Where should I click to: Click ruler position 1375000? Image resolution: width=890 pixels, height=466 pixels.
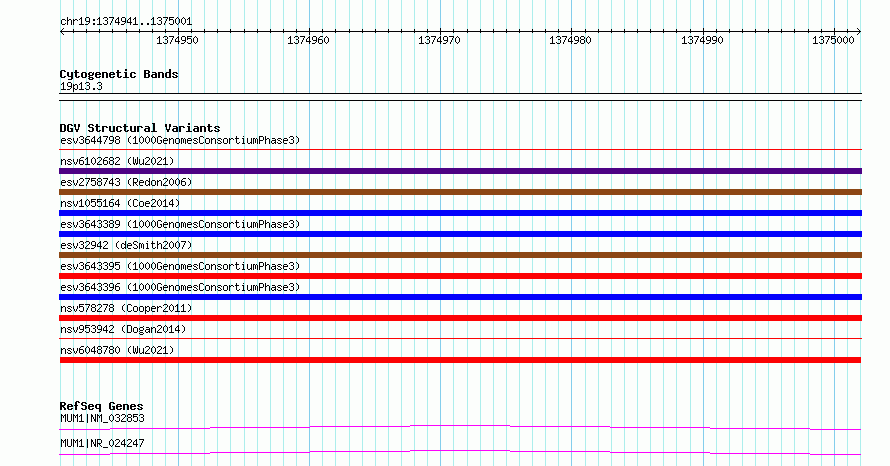(833, 40)
